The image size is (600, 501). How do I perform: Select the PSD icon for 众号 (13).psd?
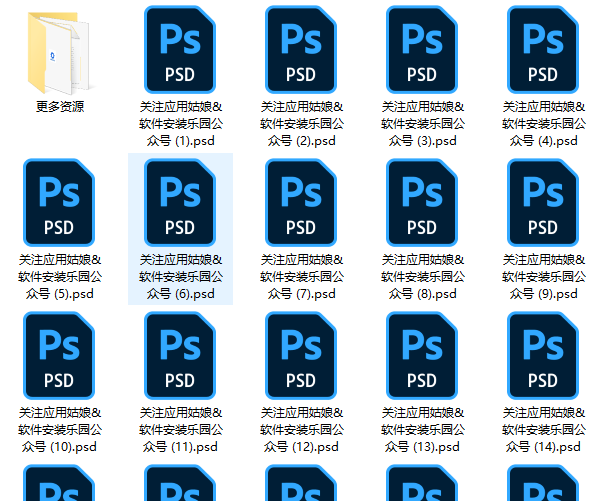[422, 356]
